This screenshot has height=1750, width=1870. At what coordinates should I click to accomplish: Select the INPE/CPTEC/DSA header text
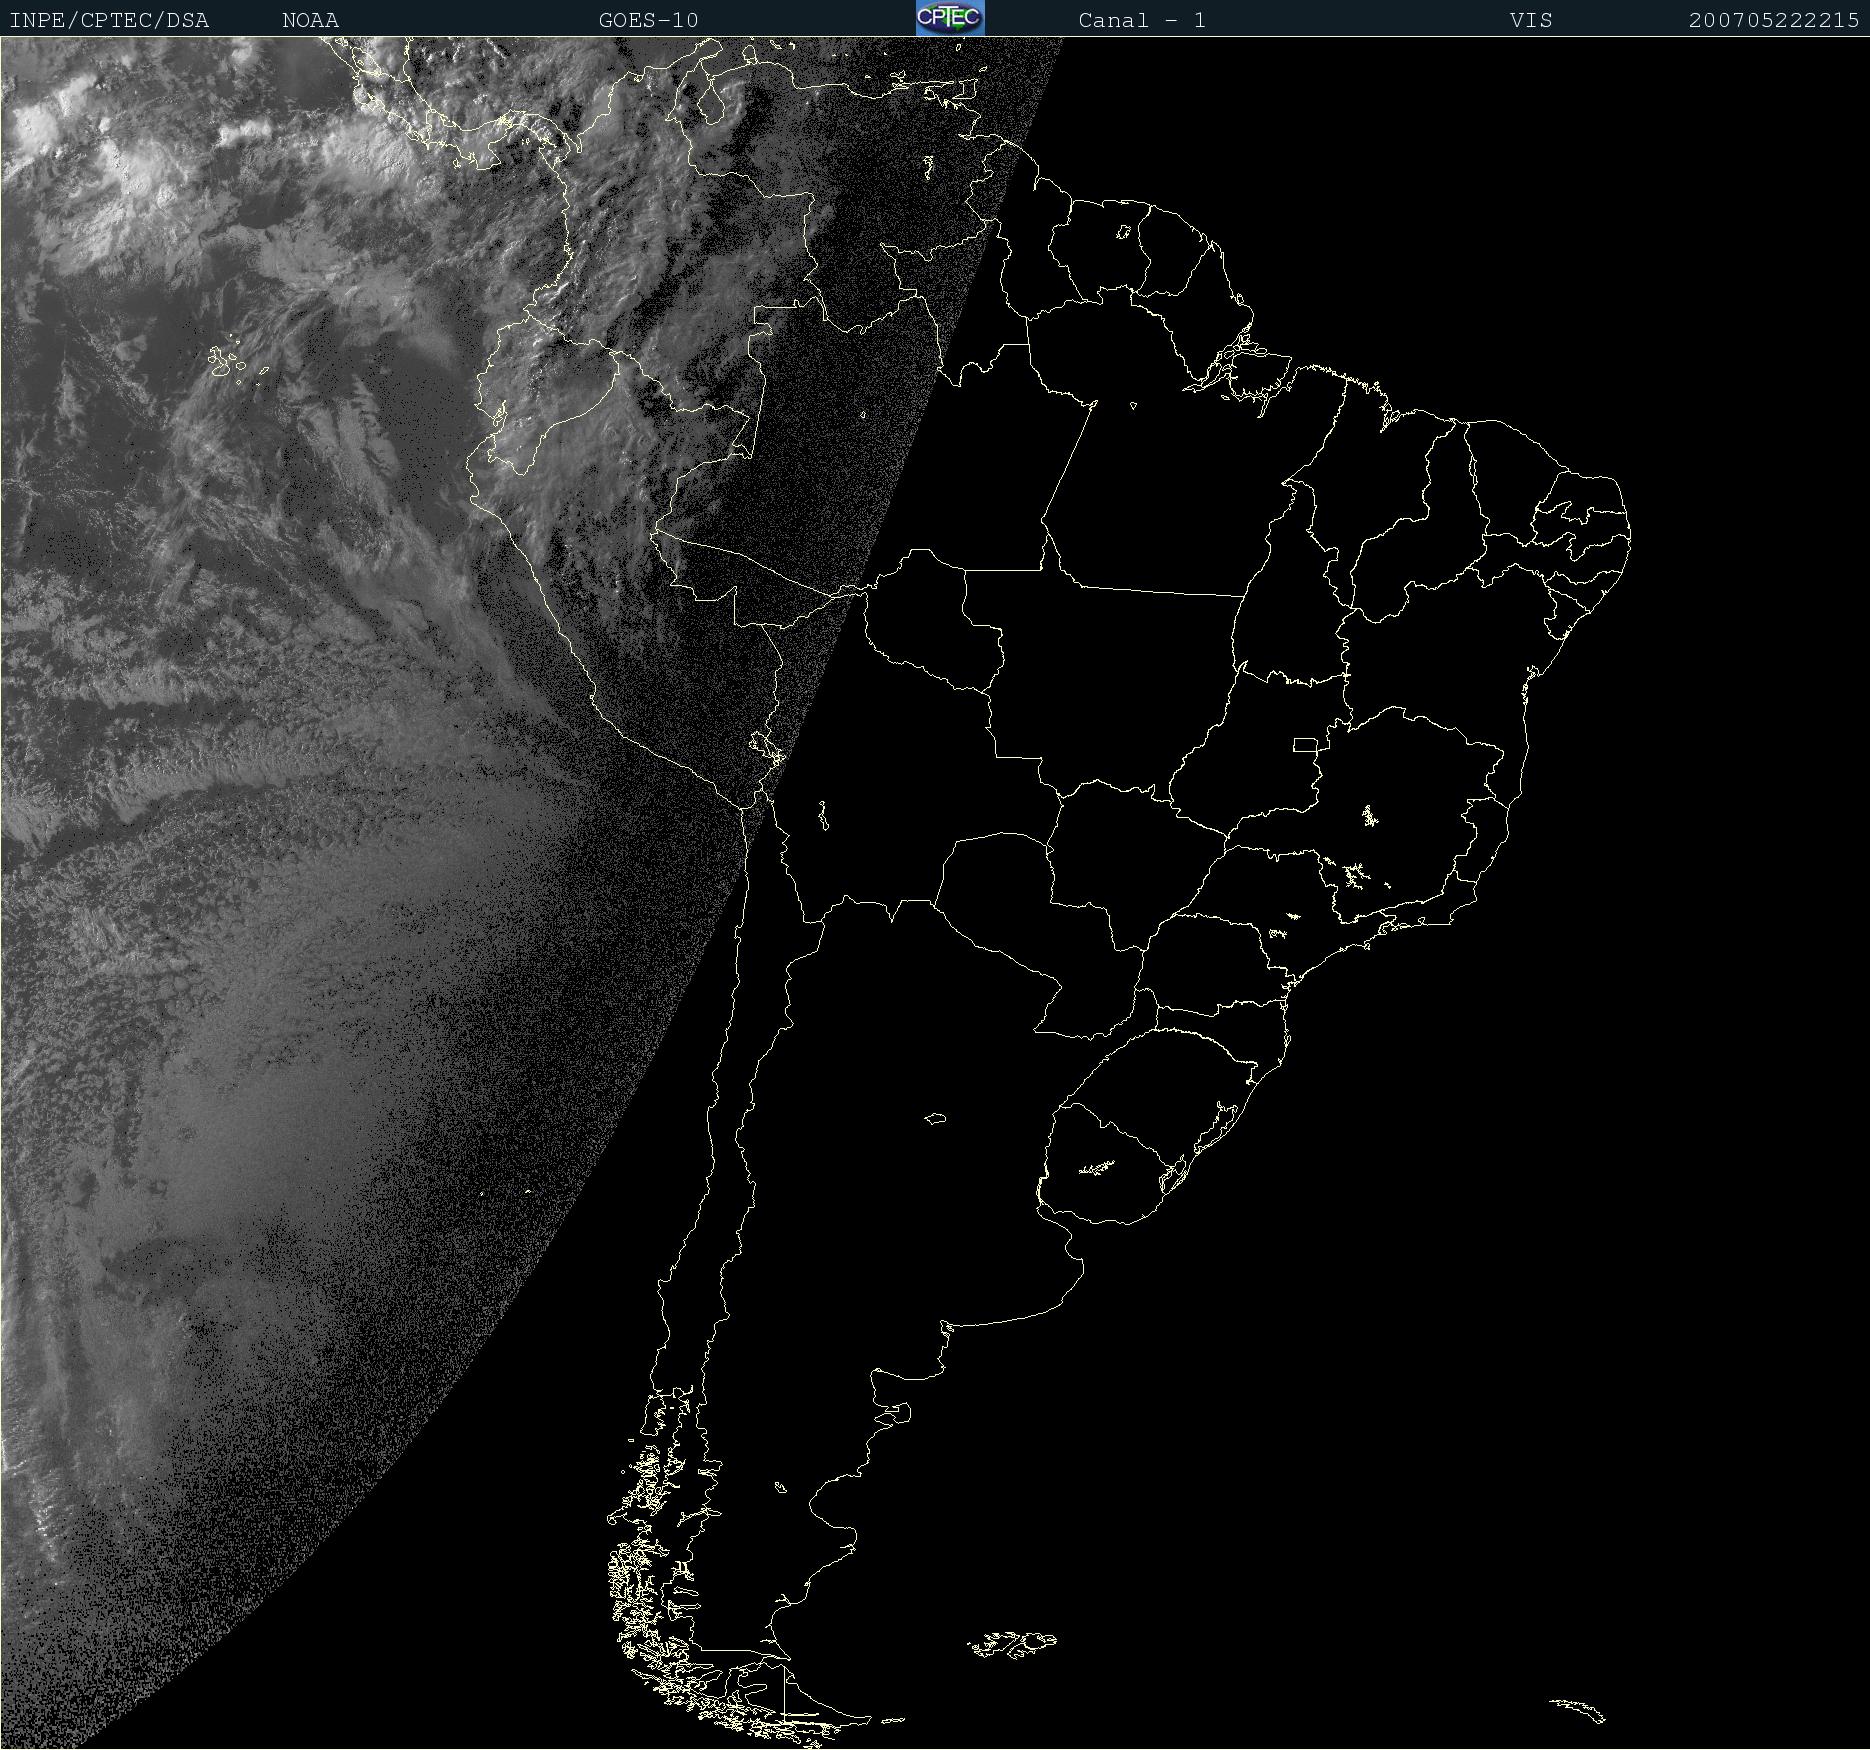tap(109, 21)
